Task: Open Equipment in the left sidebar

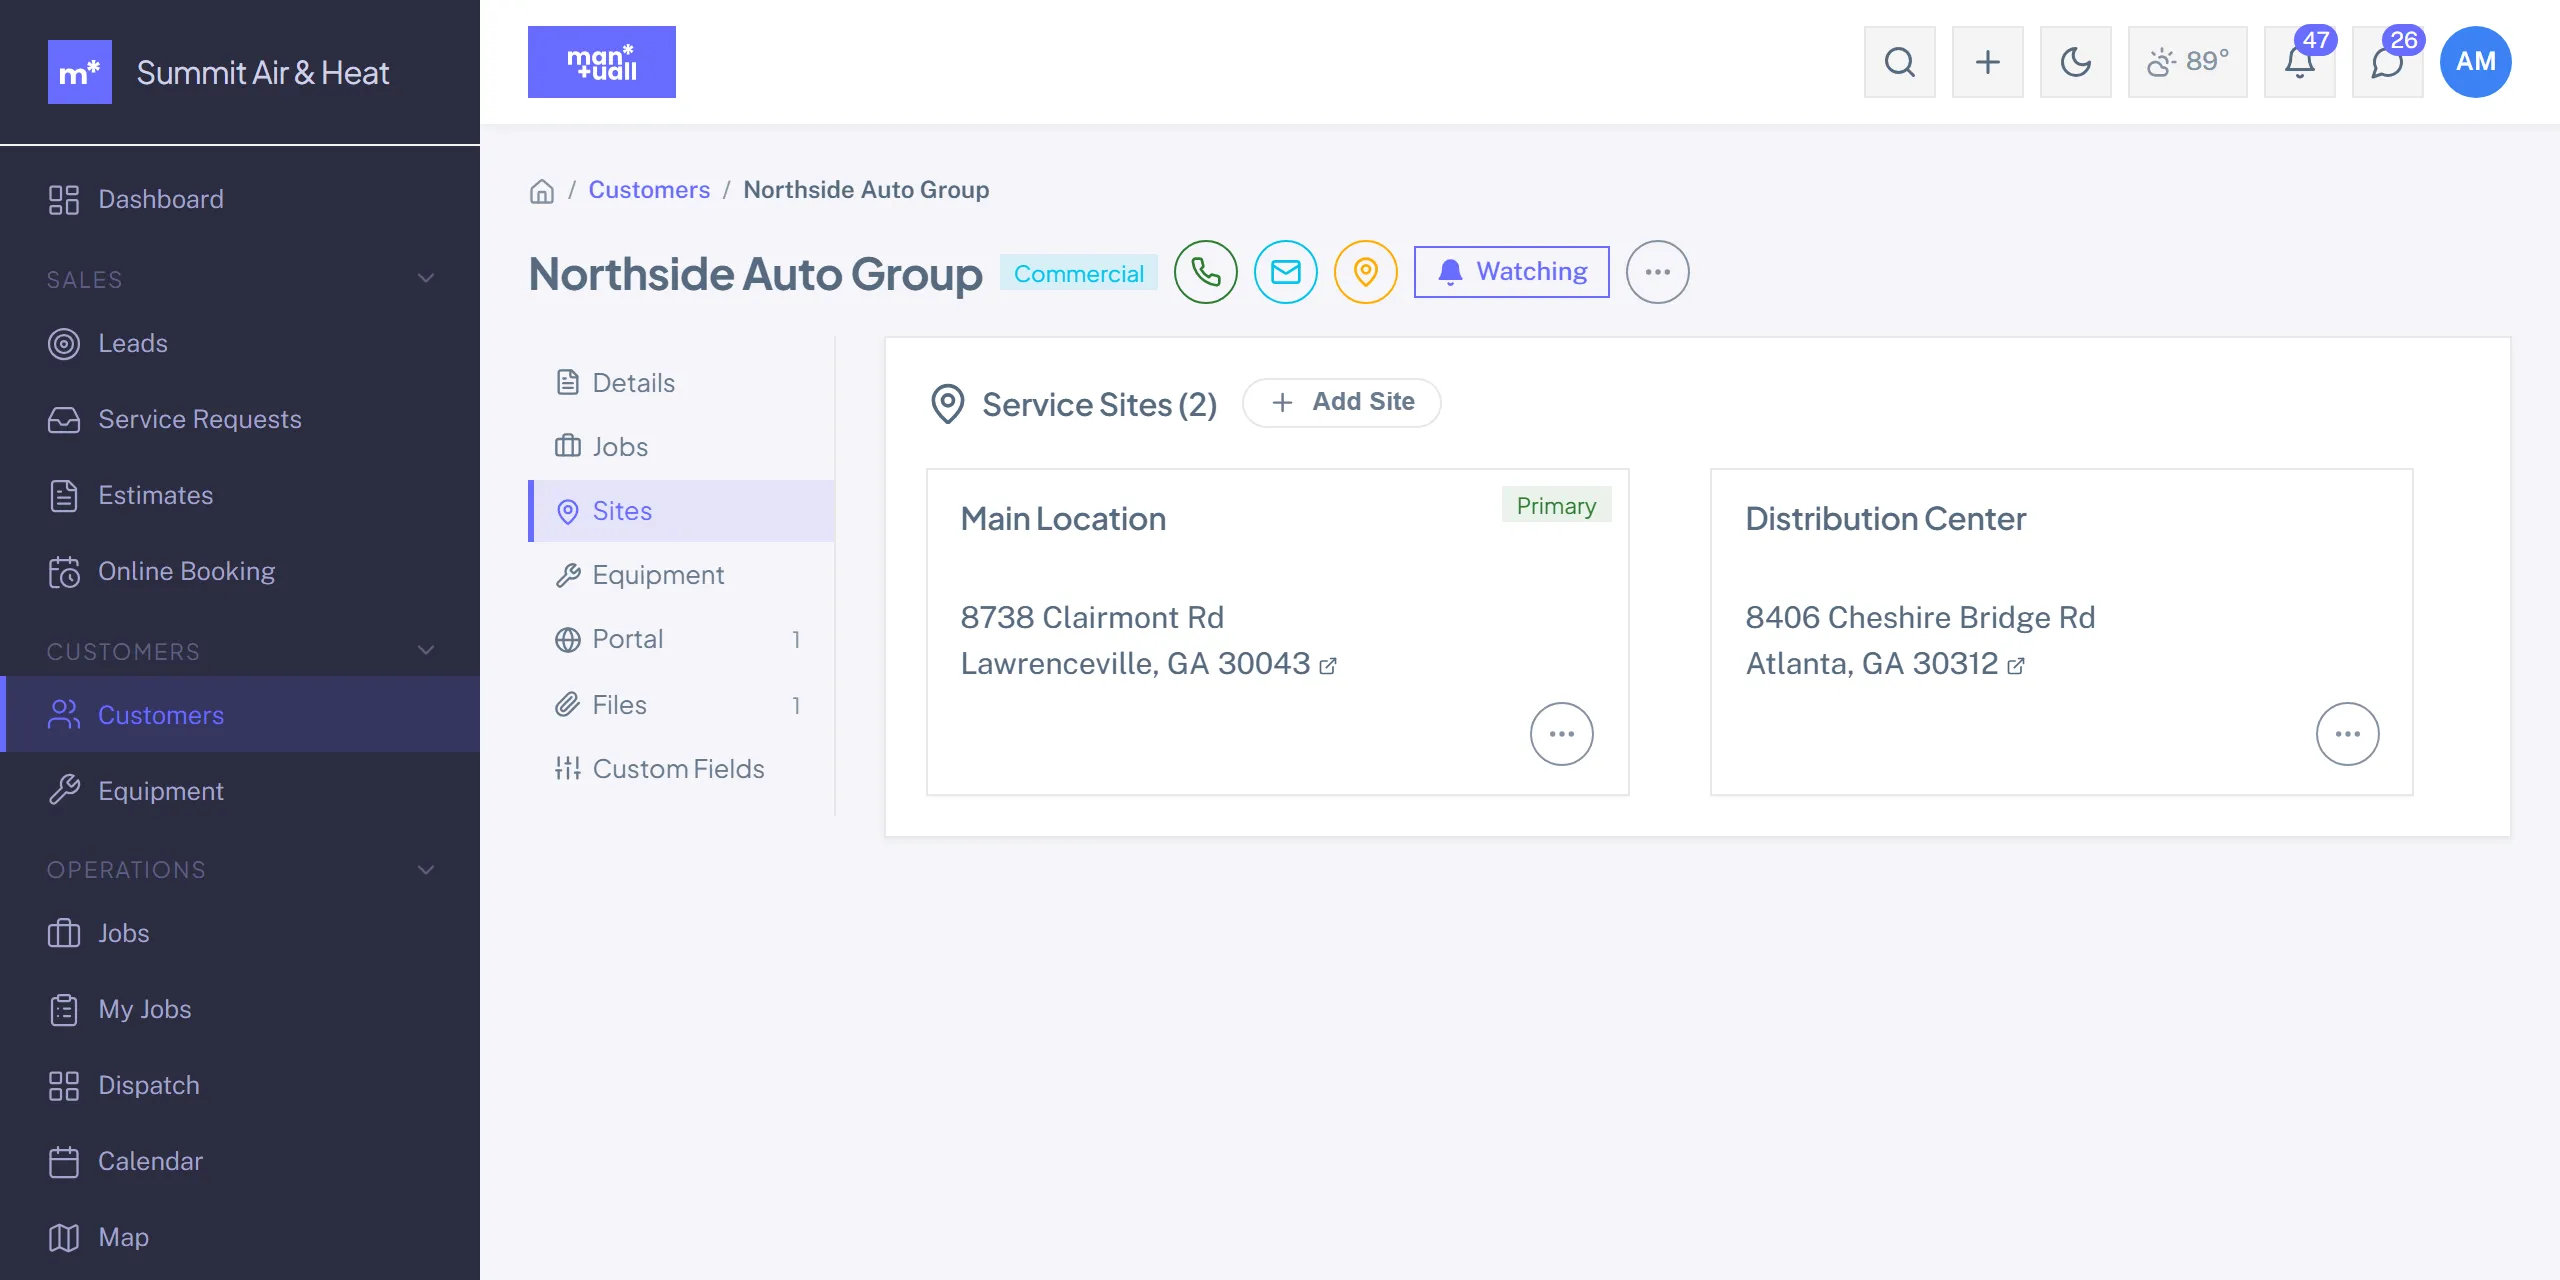Action: pos(240,791)
